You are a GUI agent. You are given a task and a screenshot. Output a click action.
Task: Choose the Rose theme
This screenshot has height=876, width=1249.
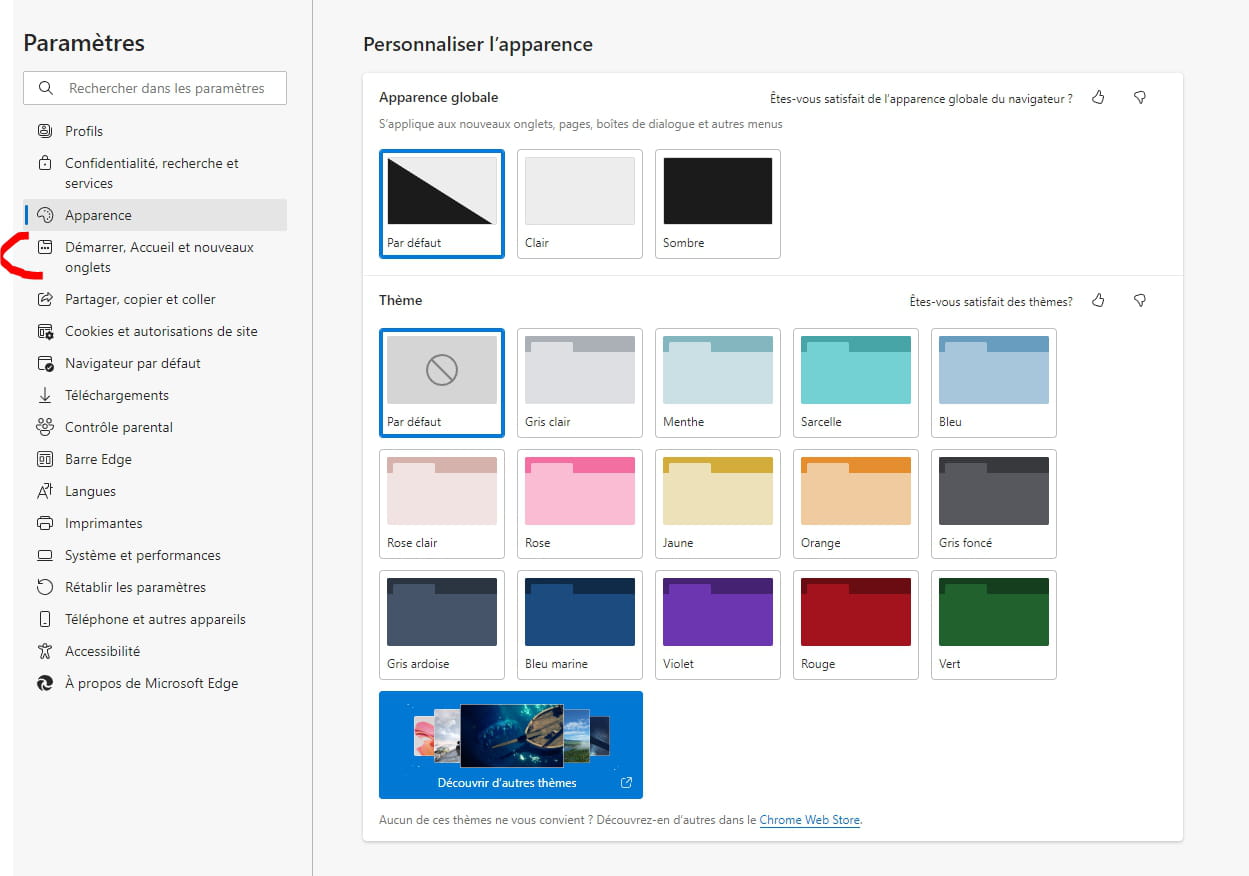pos(580,504)
